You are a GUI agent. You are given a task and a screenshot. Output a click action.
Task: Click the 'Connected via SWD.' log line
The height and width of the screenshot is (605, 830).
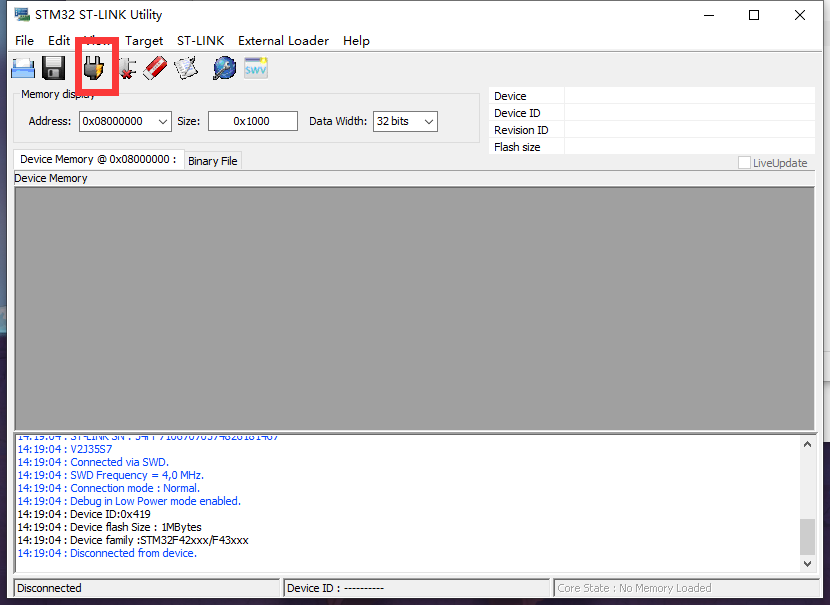pyautogui.click(x=93, y=462)
